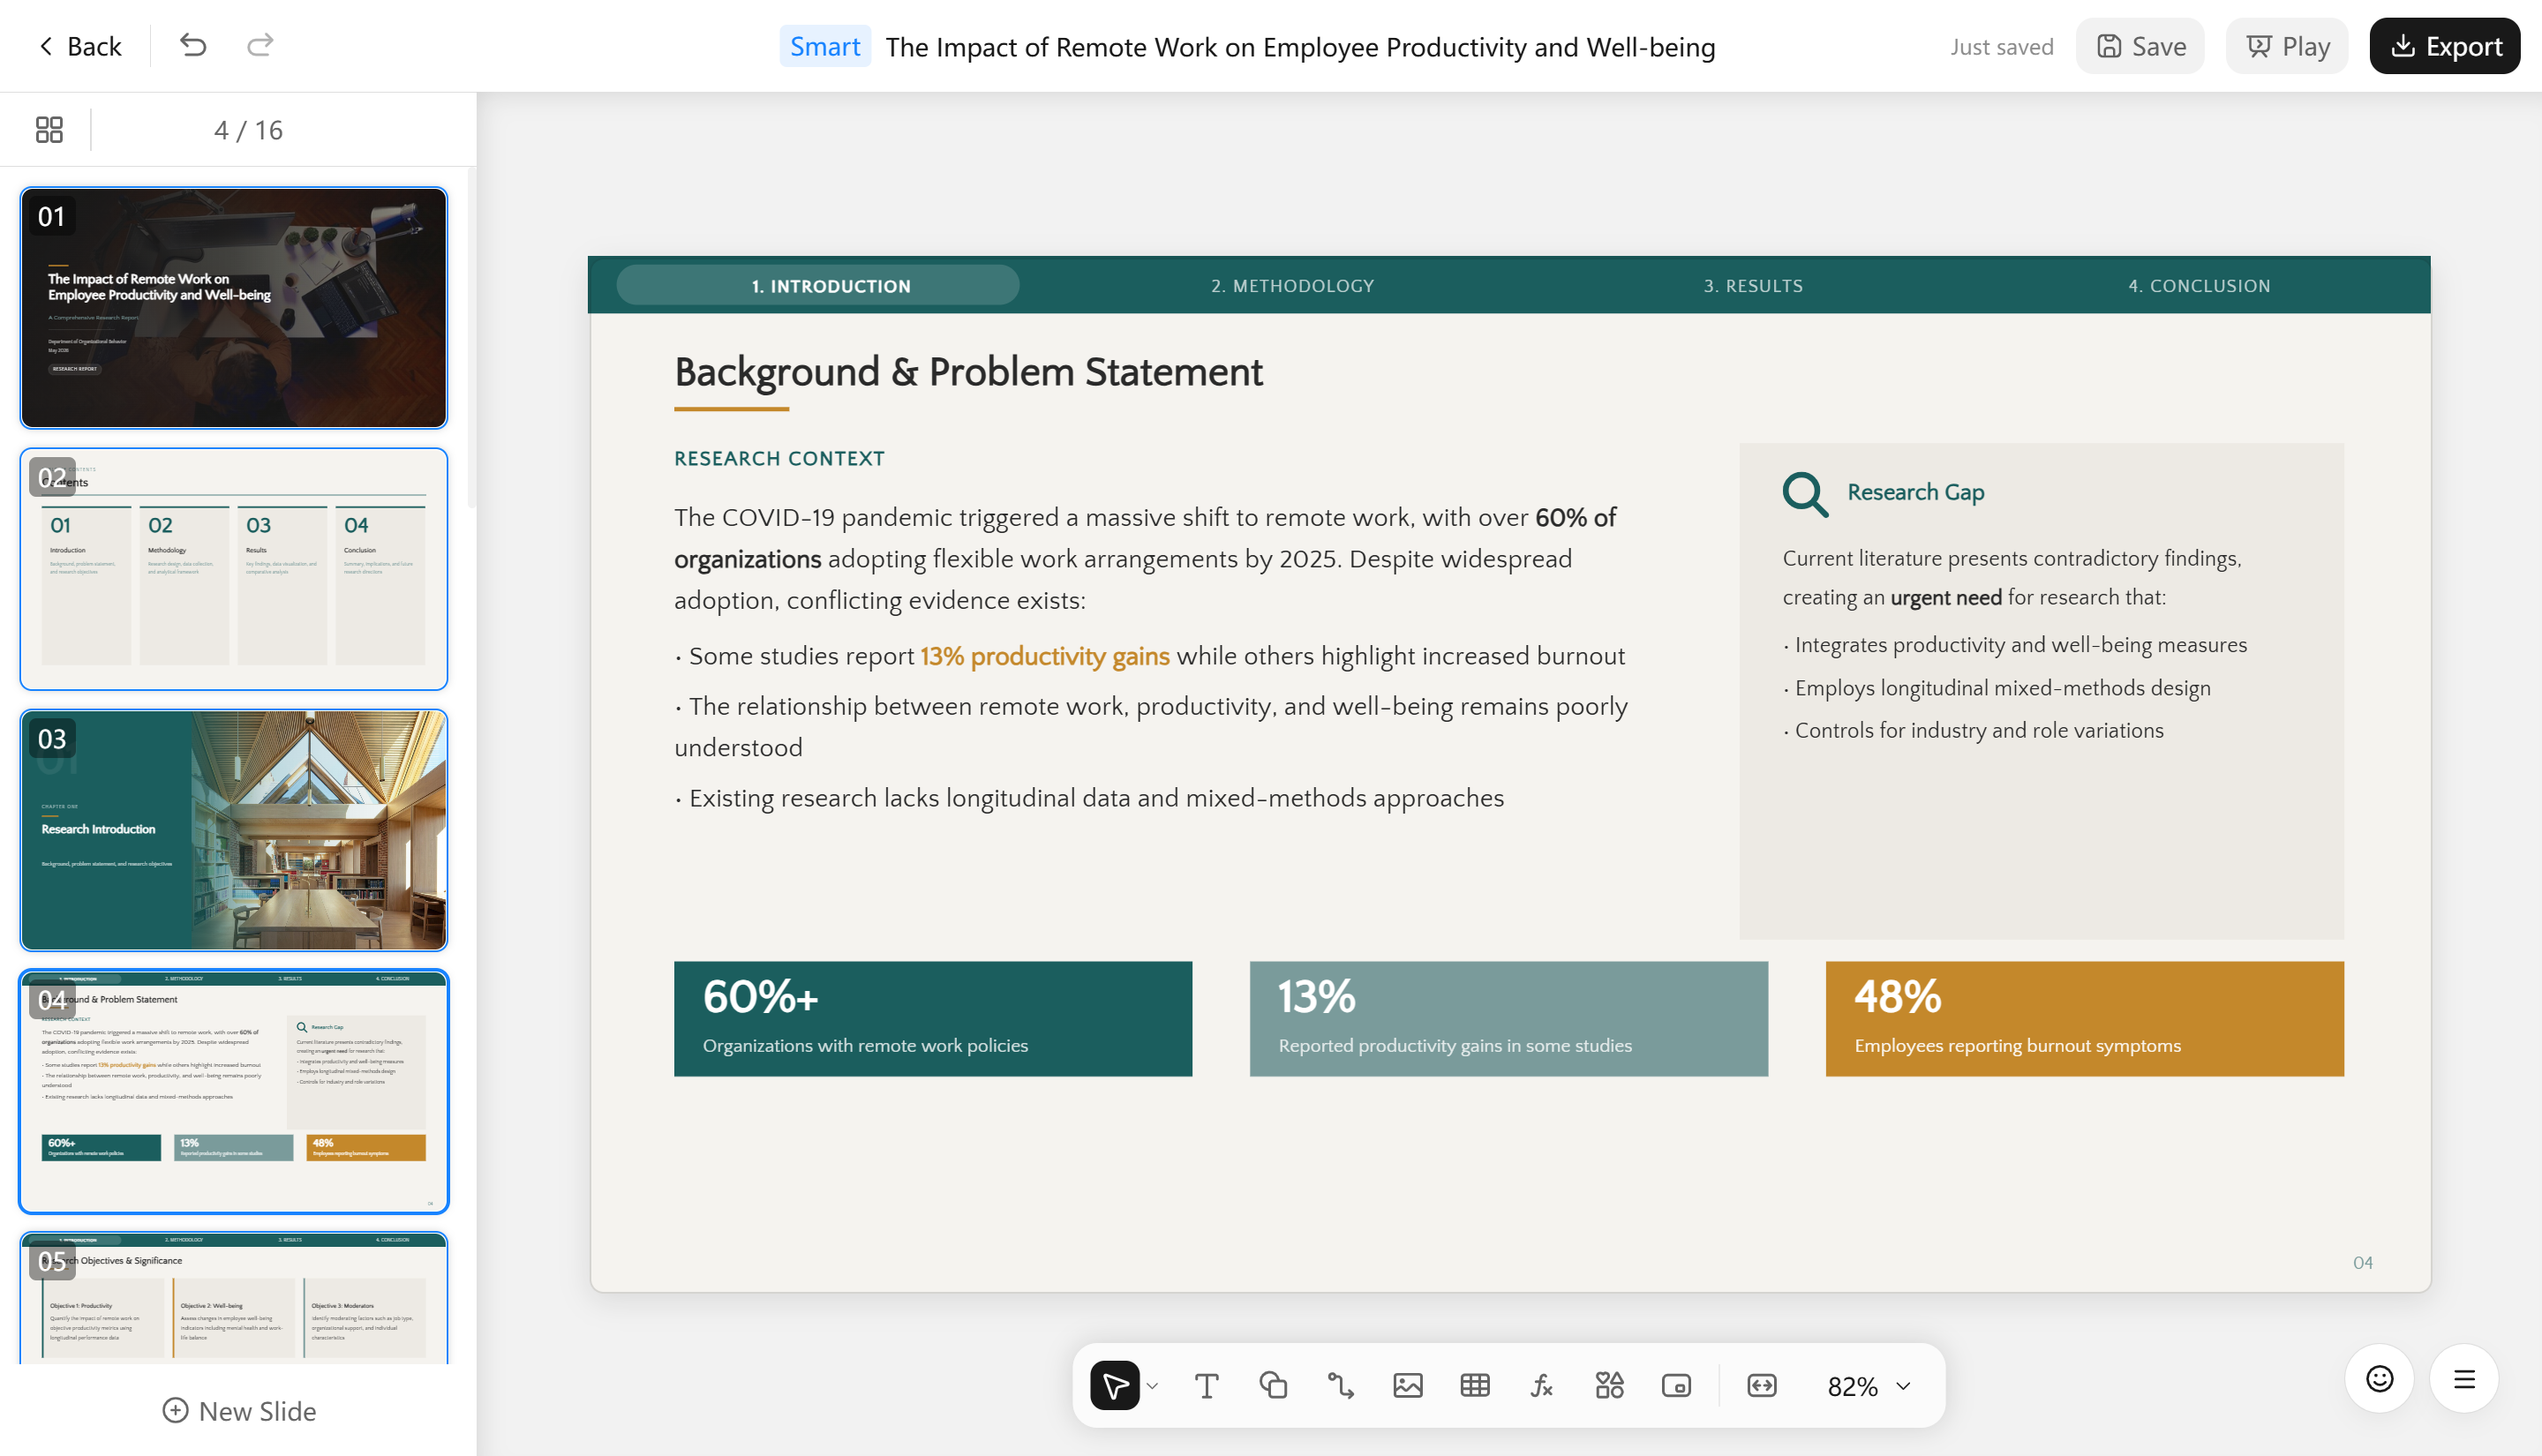Select bullet about longitudinal data and mixed-methods
The width and height of the screenshot is (2542, 1456).
(1089, 798)
